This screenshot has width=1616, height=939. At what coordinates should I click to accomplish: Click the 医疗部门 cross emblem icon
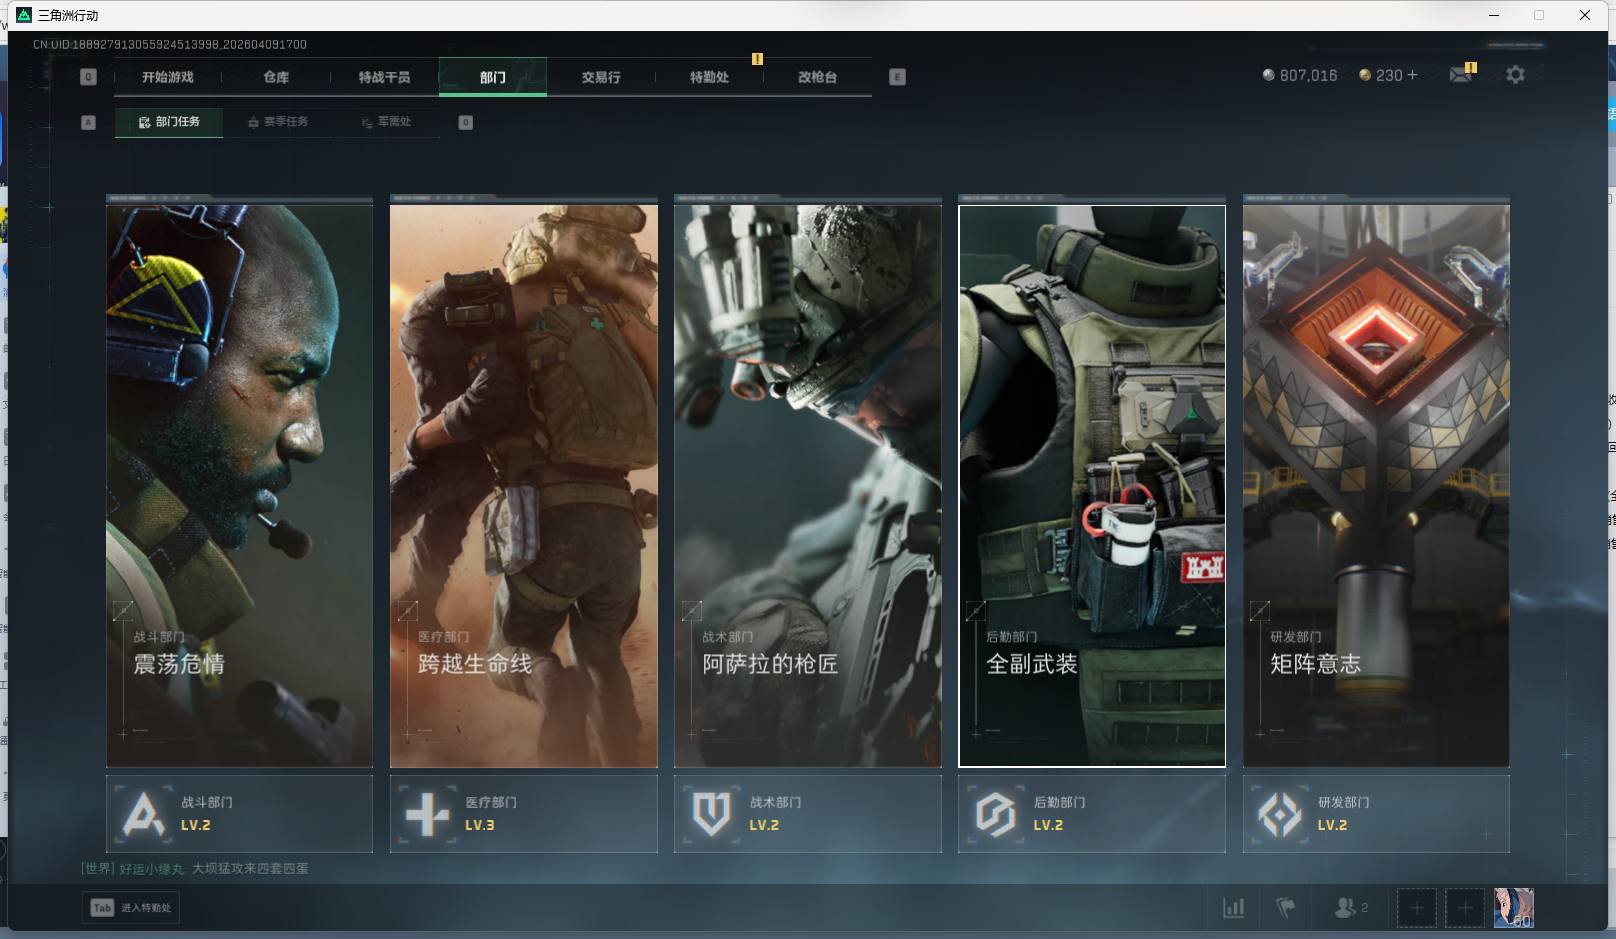tap(427, 814)
